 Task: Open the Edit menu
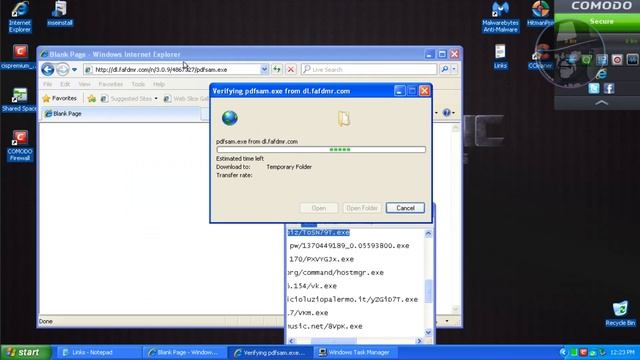(x=65, y=84)
